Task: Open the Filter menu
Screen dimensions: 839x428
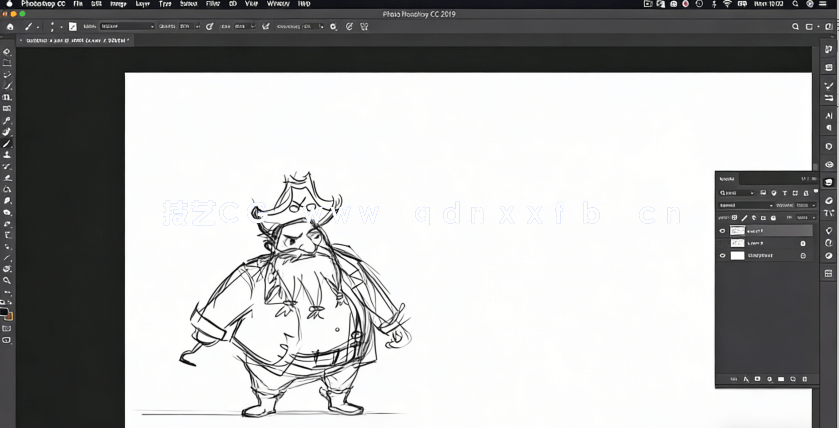Action: tap(212, 4)
